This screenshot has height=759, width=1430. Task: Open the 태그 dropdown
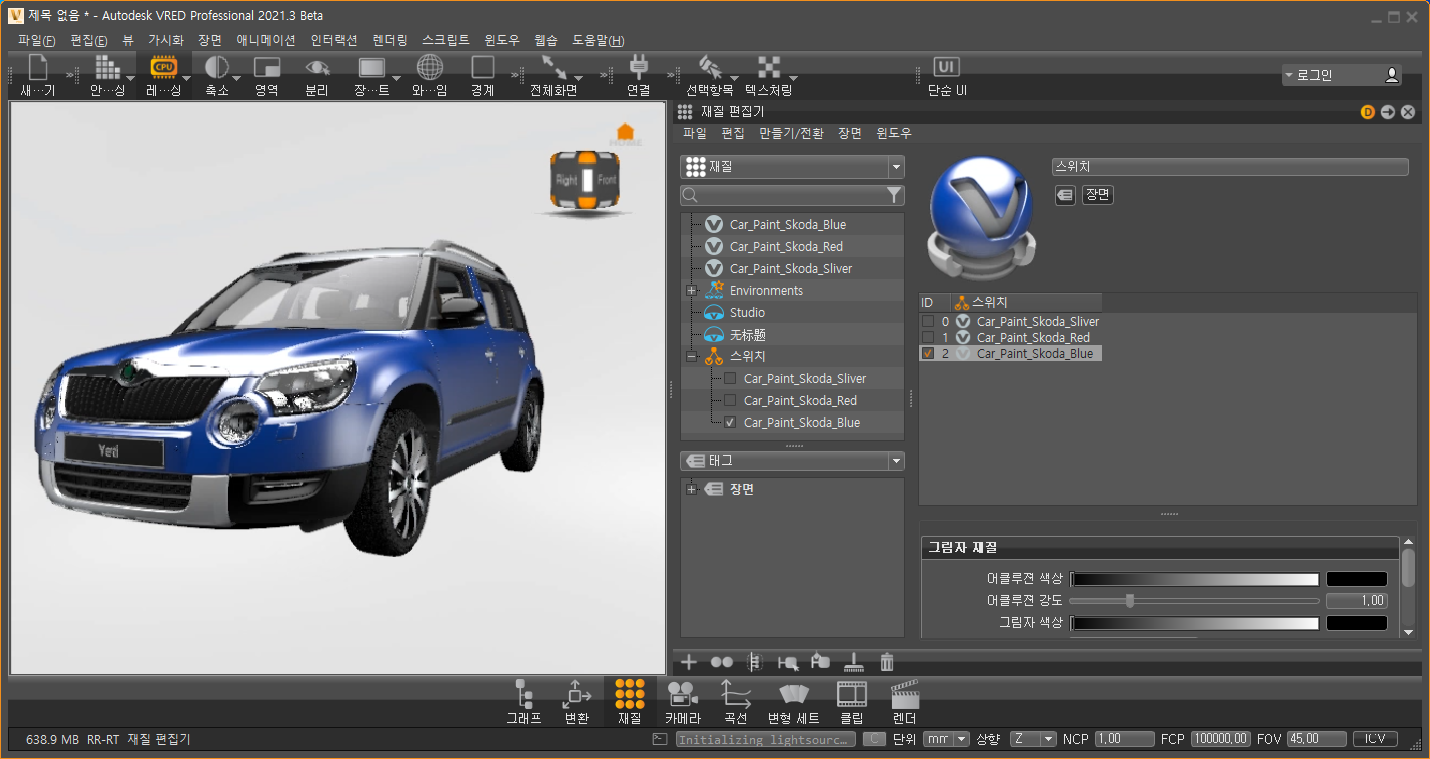(896, 461)
